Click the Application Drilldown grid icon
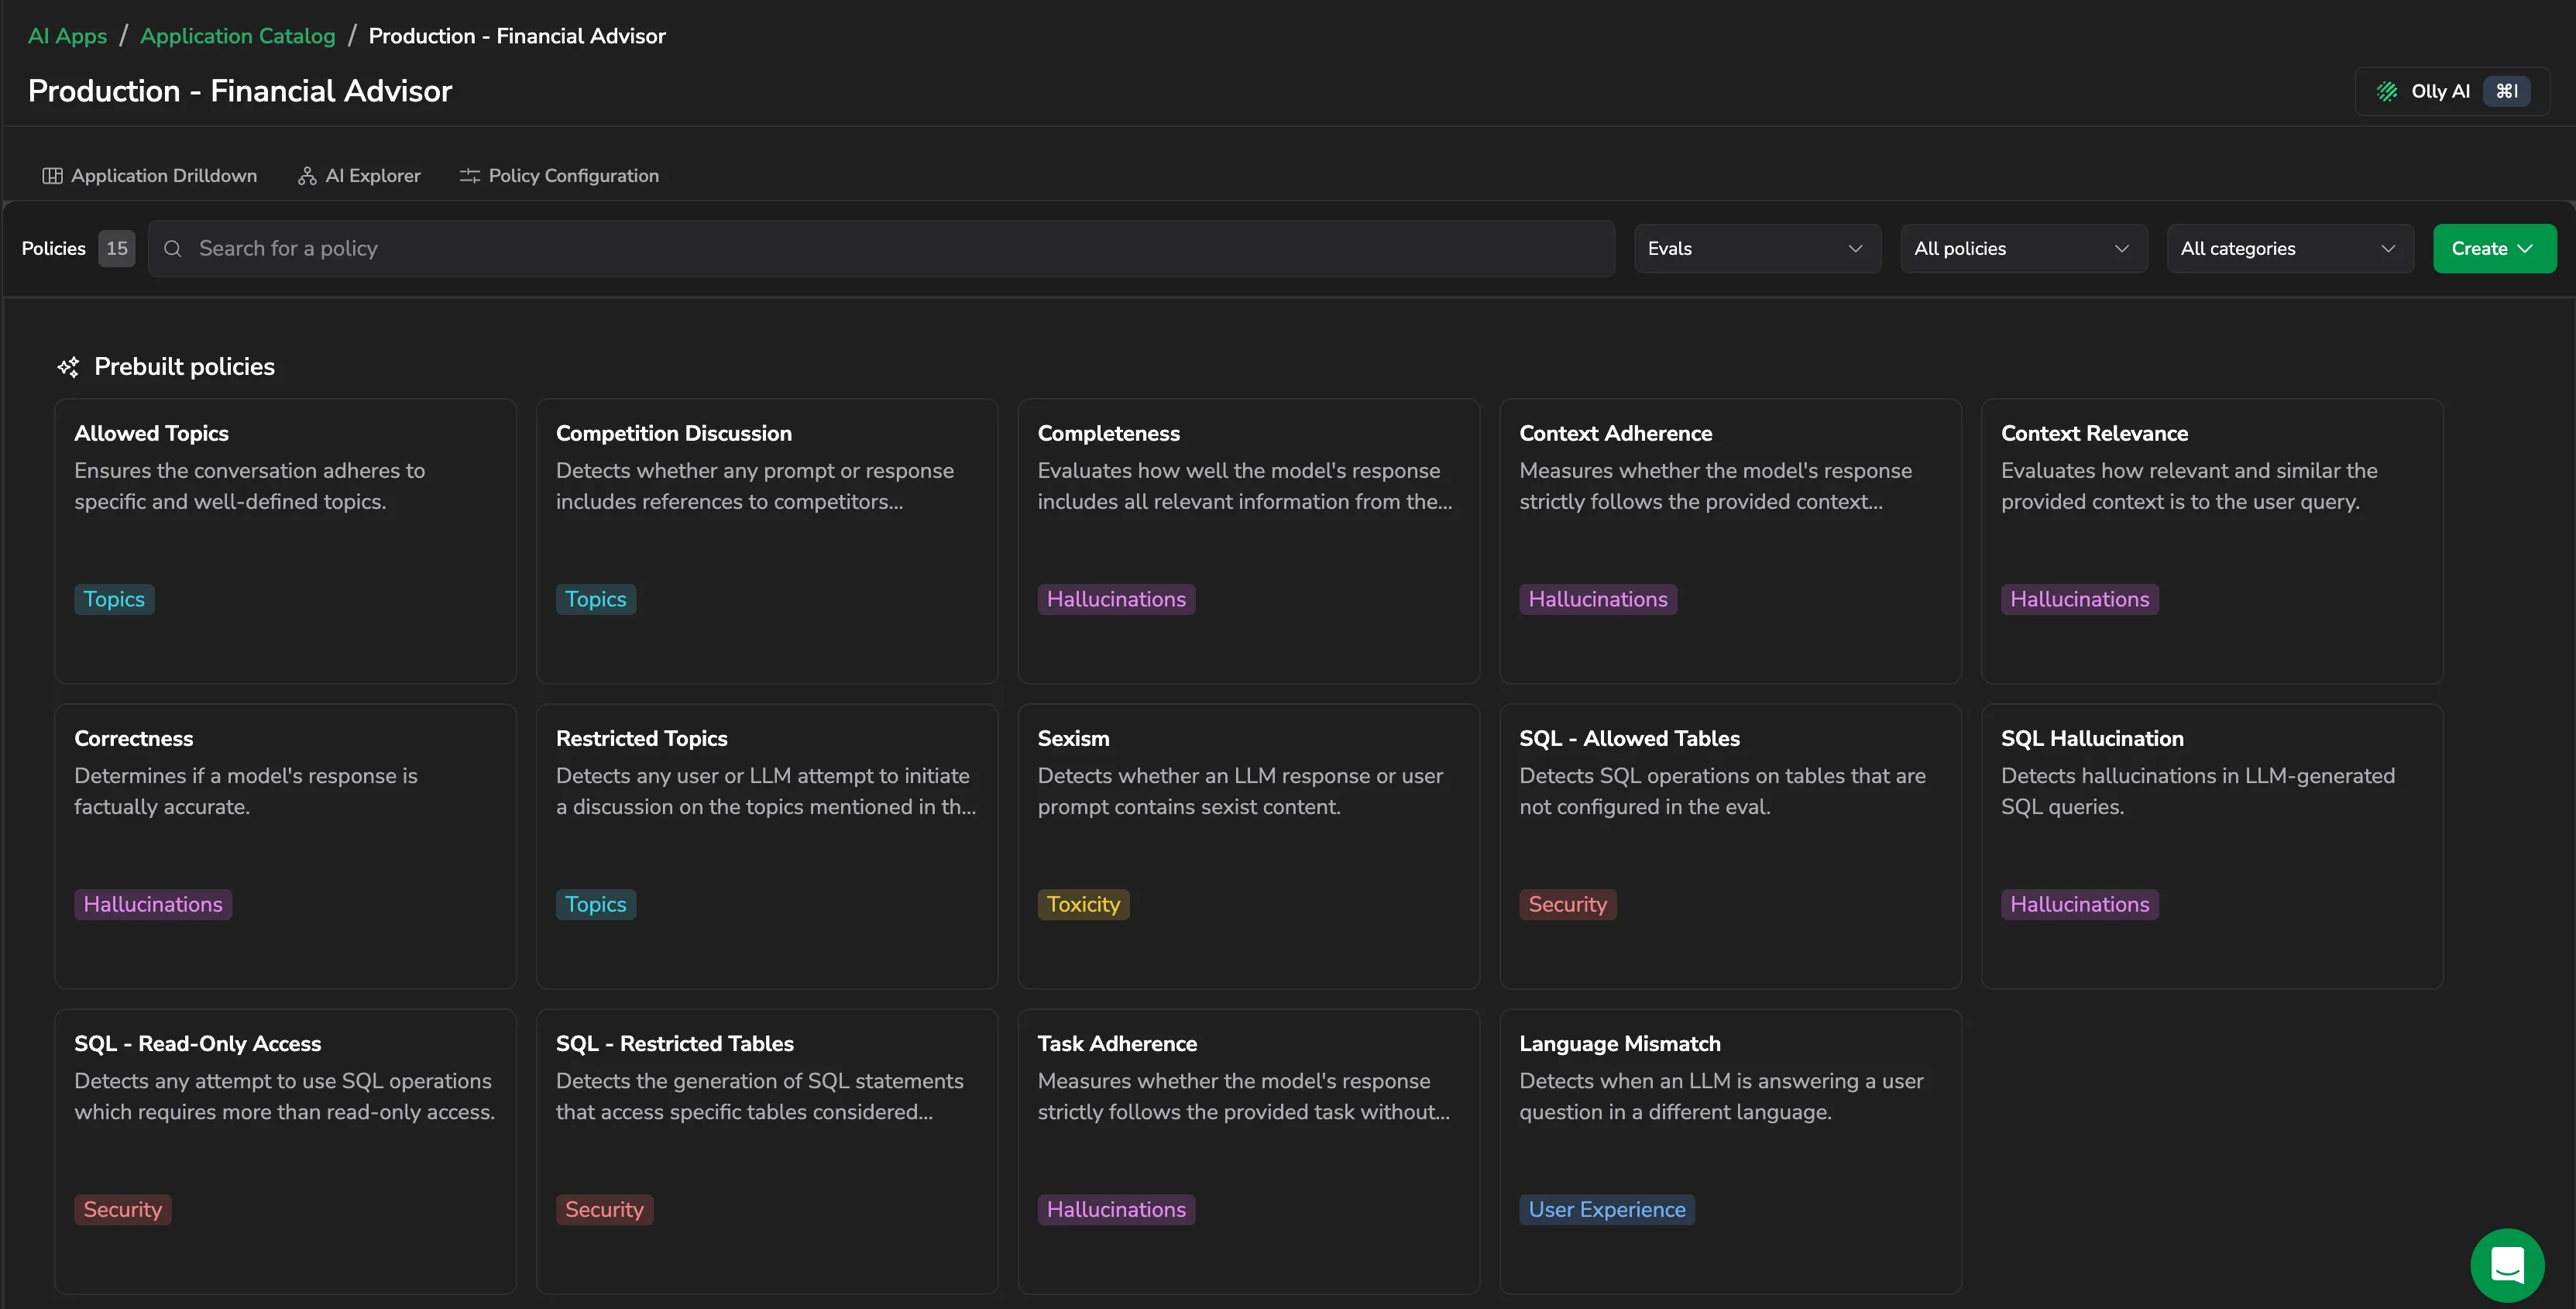 pos(52,176)
